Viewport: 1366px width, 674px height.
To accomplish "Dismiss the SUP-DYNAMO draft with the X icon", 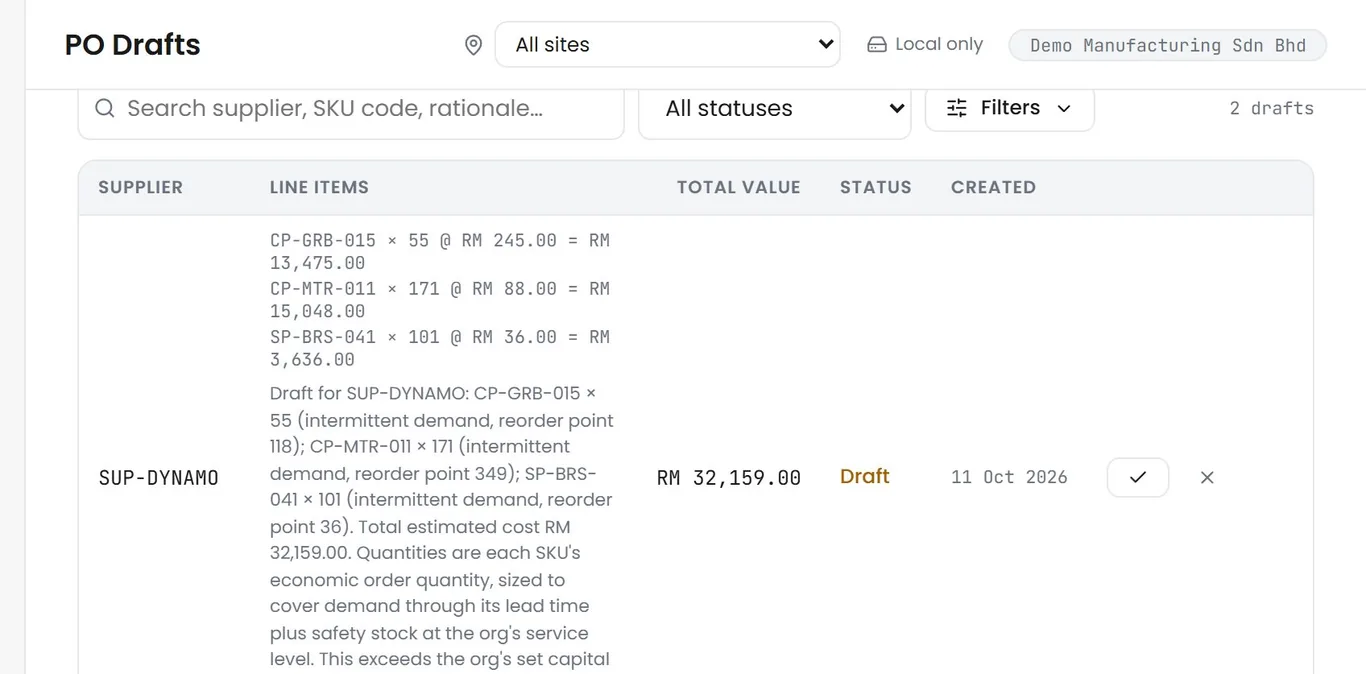I will [1207, 477].
